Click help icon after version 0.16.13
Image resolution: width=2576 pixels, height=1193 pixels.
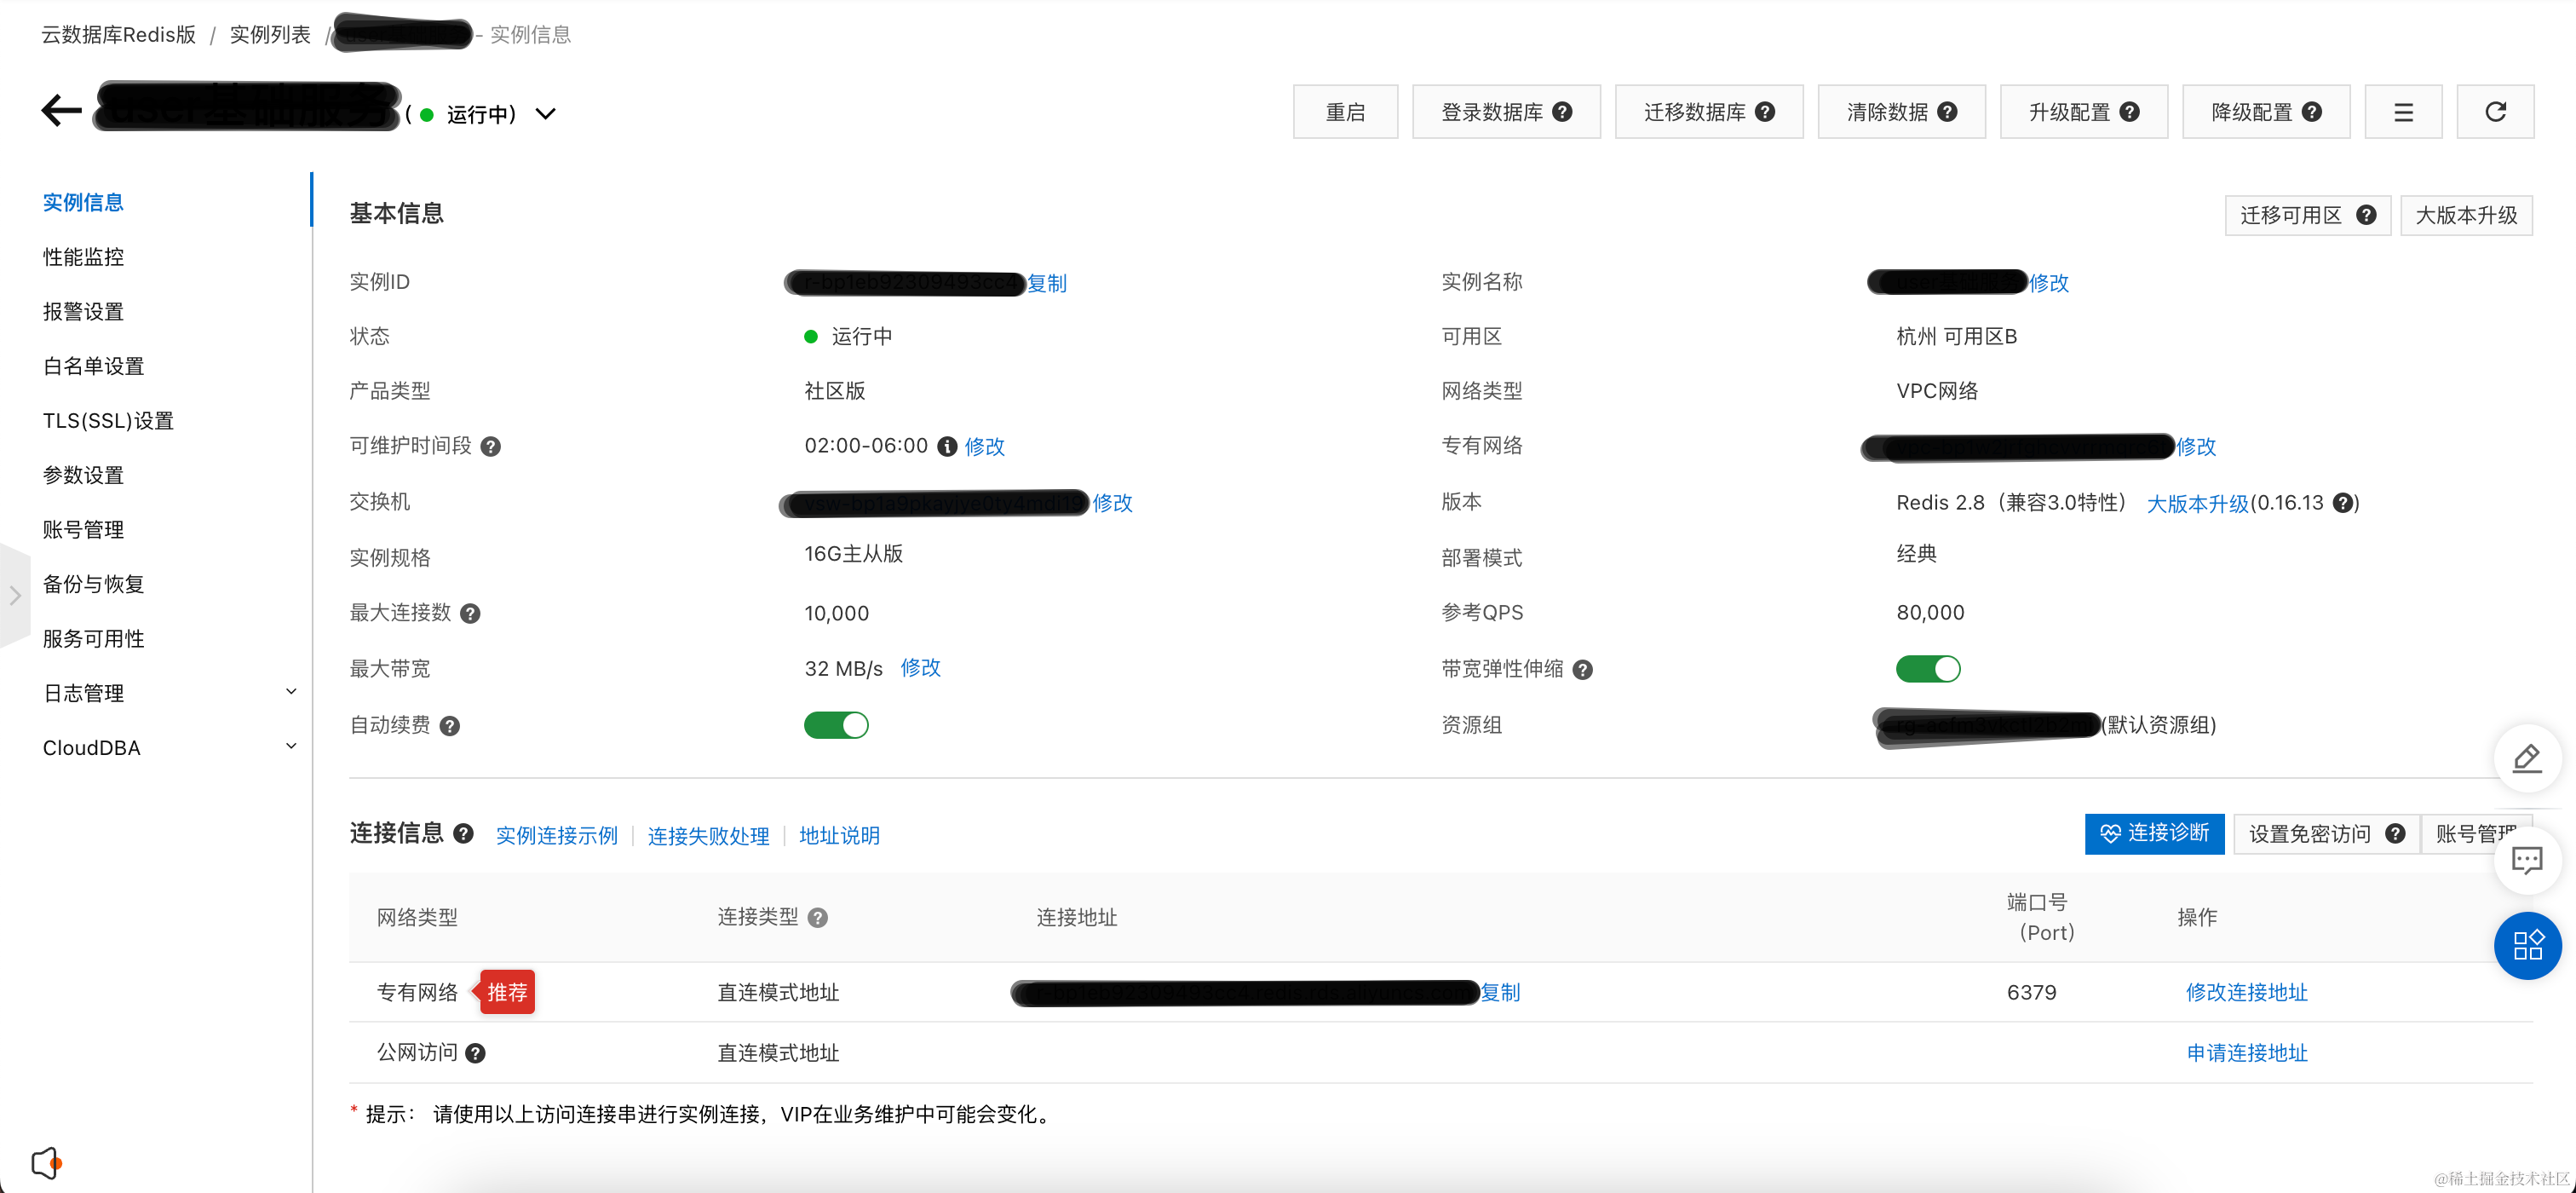click(2343, 503)
